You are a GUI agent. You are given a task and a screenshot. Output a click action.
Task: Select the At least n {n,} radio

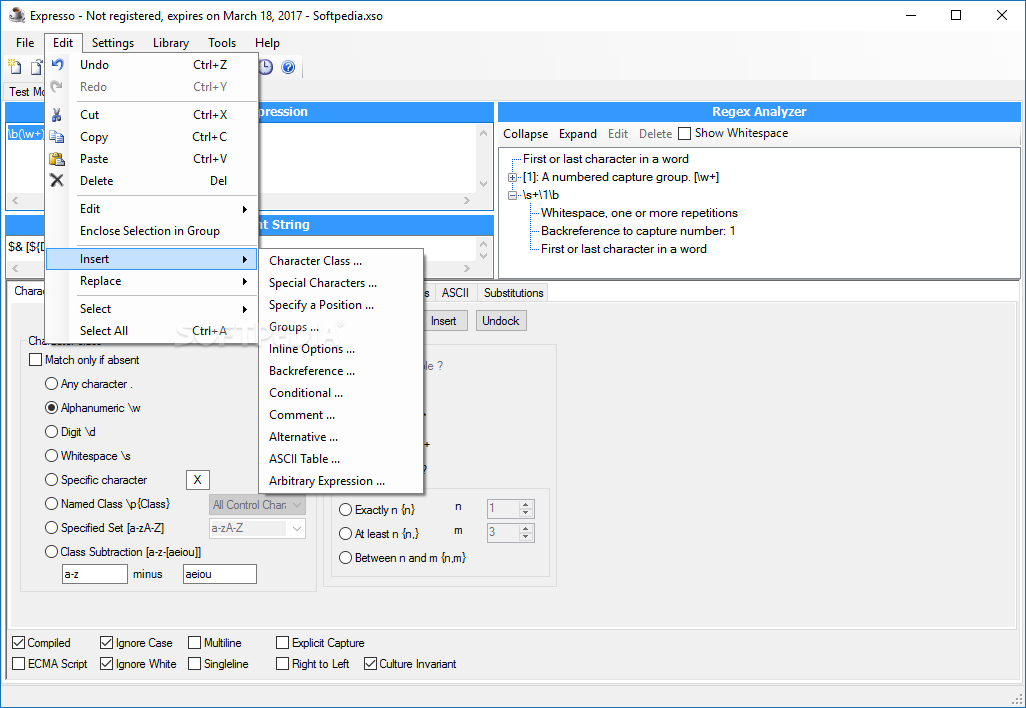[345, 534]
